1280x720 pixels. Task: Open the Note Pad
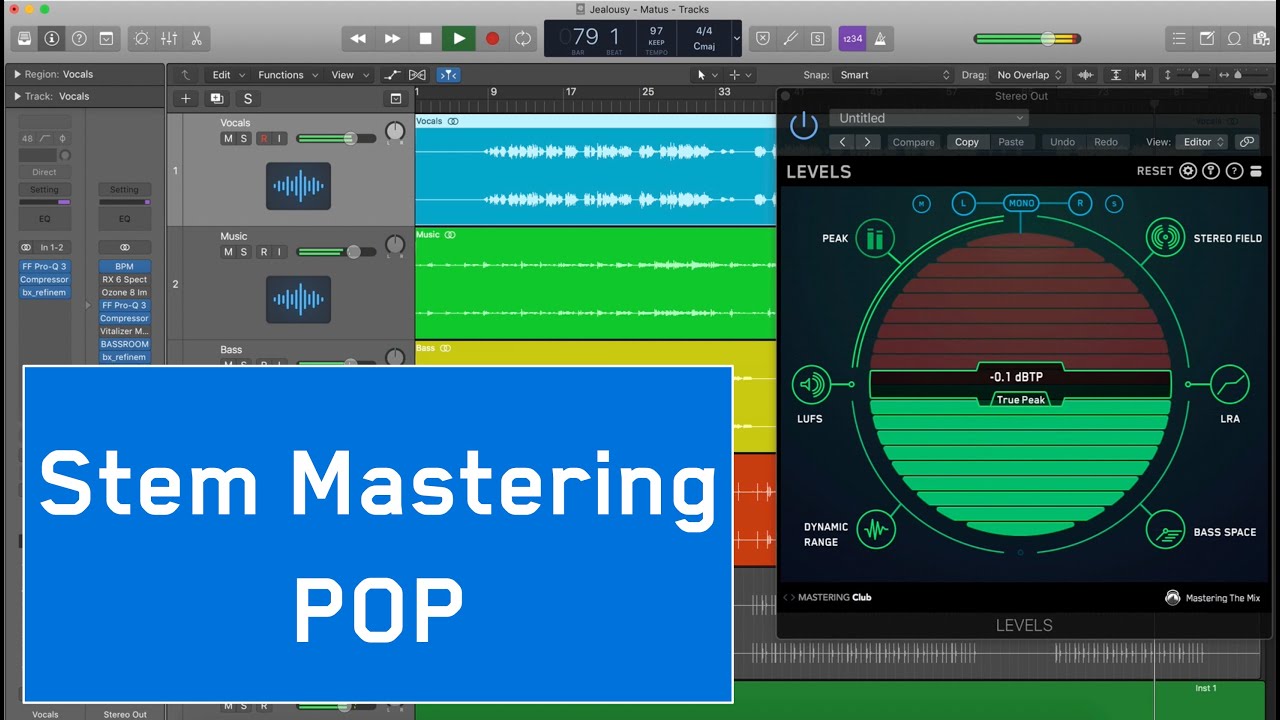[1207, 38]
